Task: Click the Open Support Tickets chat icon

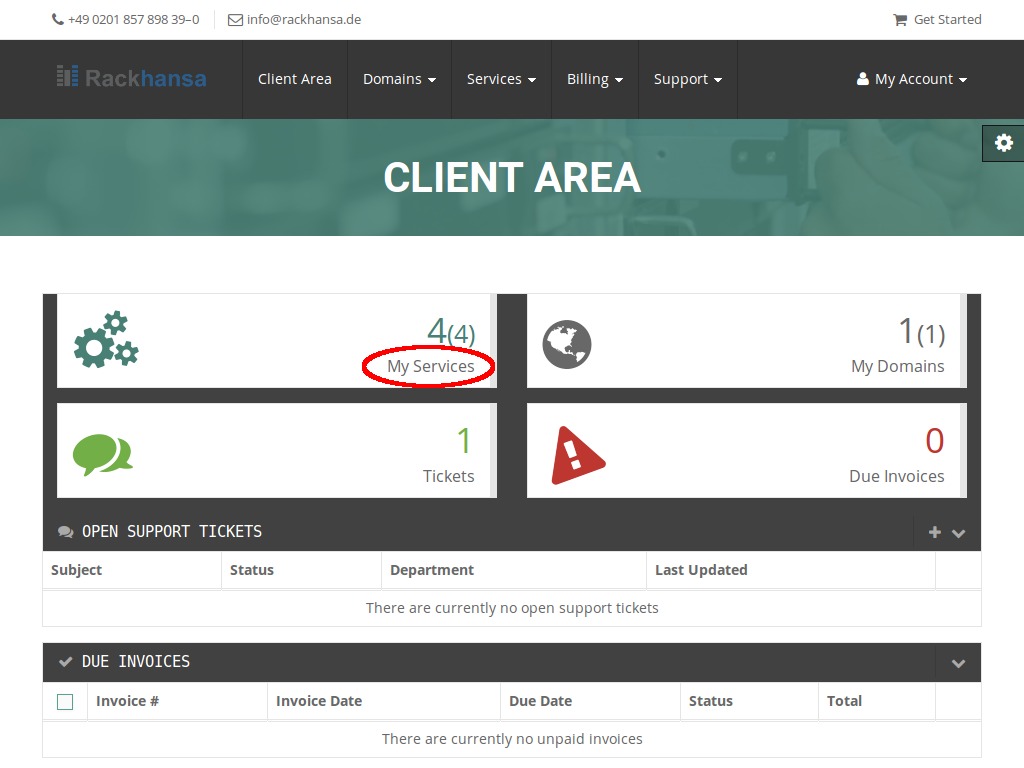Action: pos(65,532)
